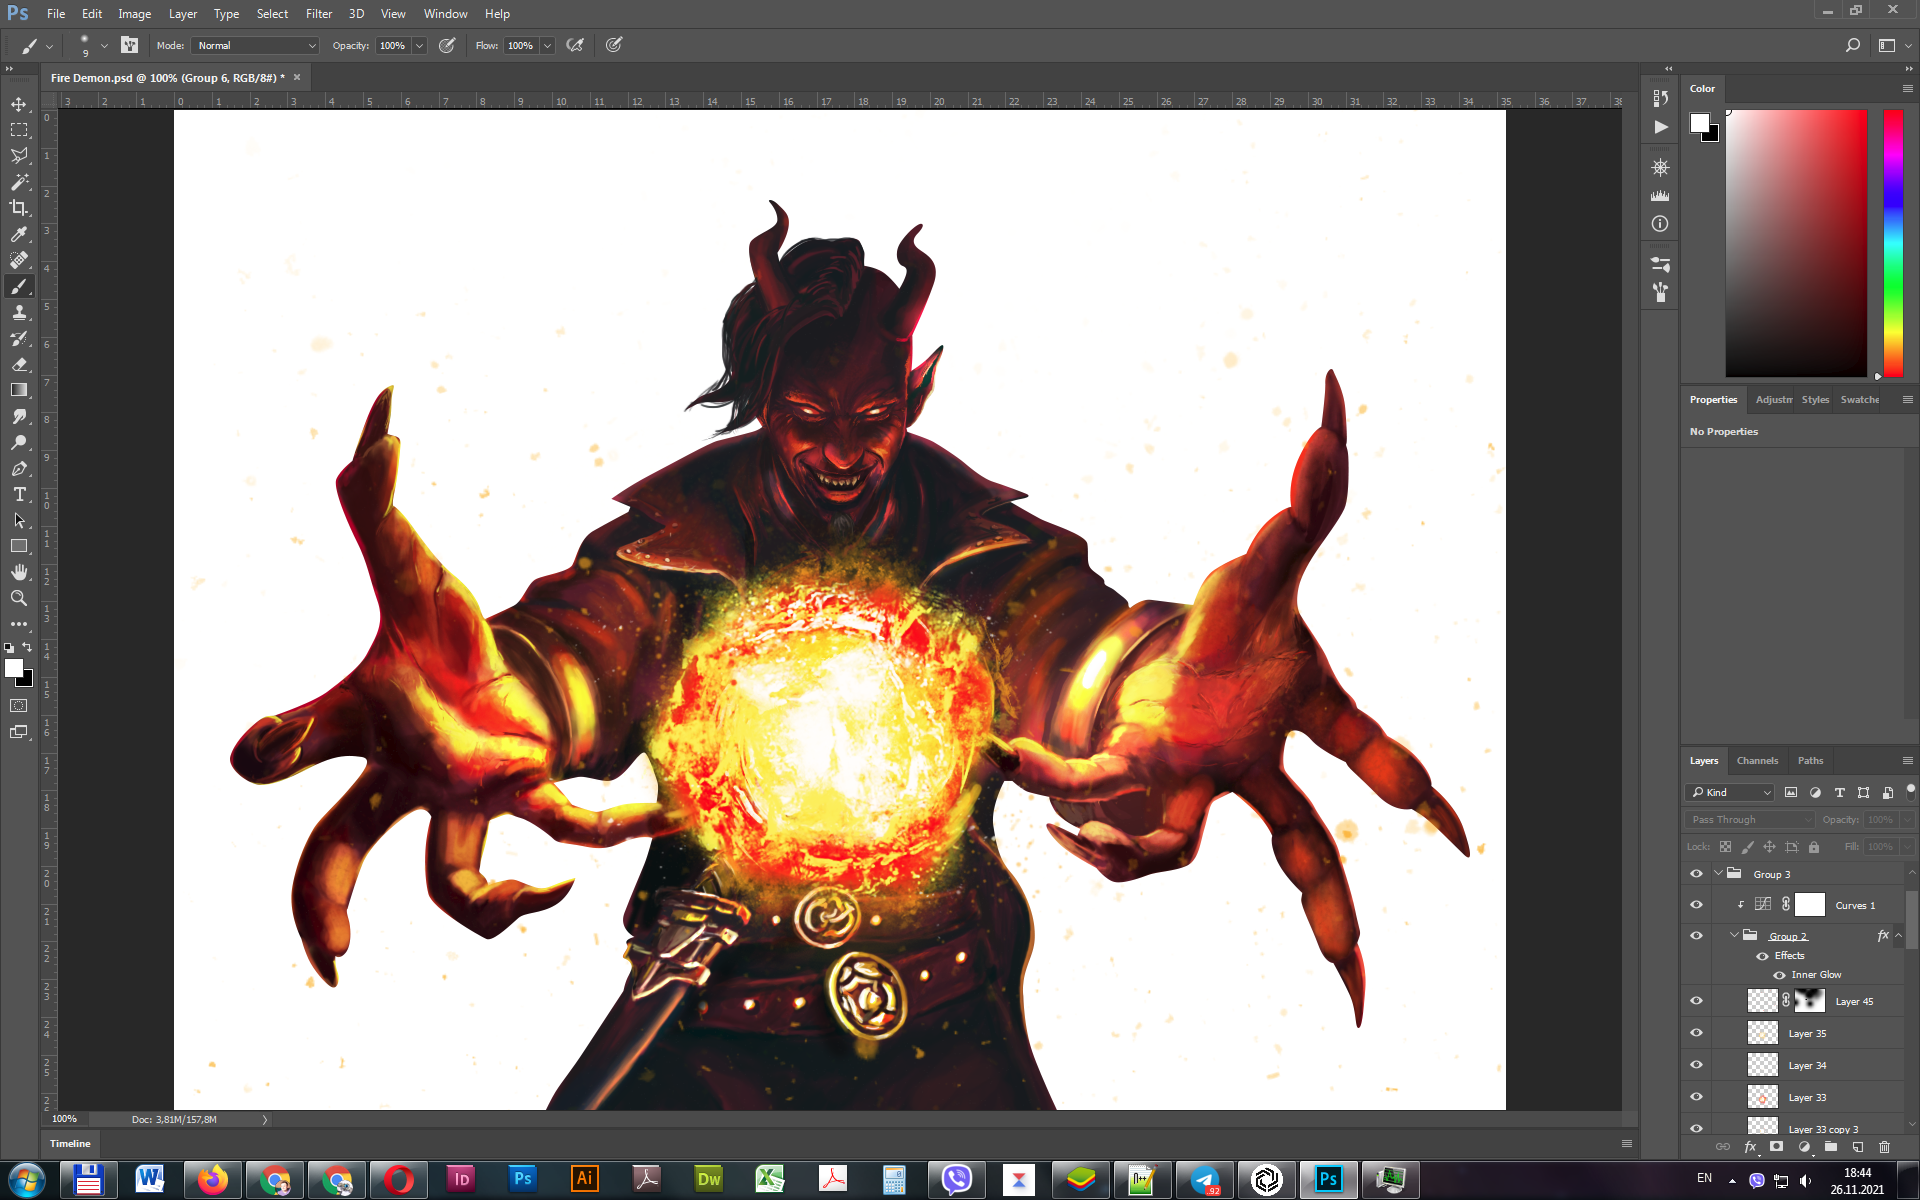The width and height of the screenshot is (1920, 1200).
Task: Open the Flow value dropdown arrow
Action: coord(547,45)
